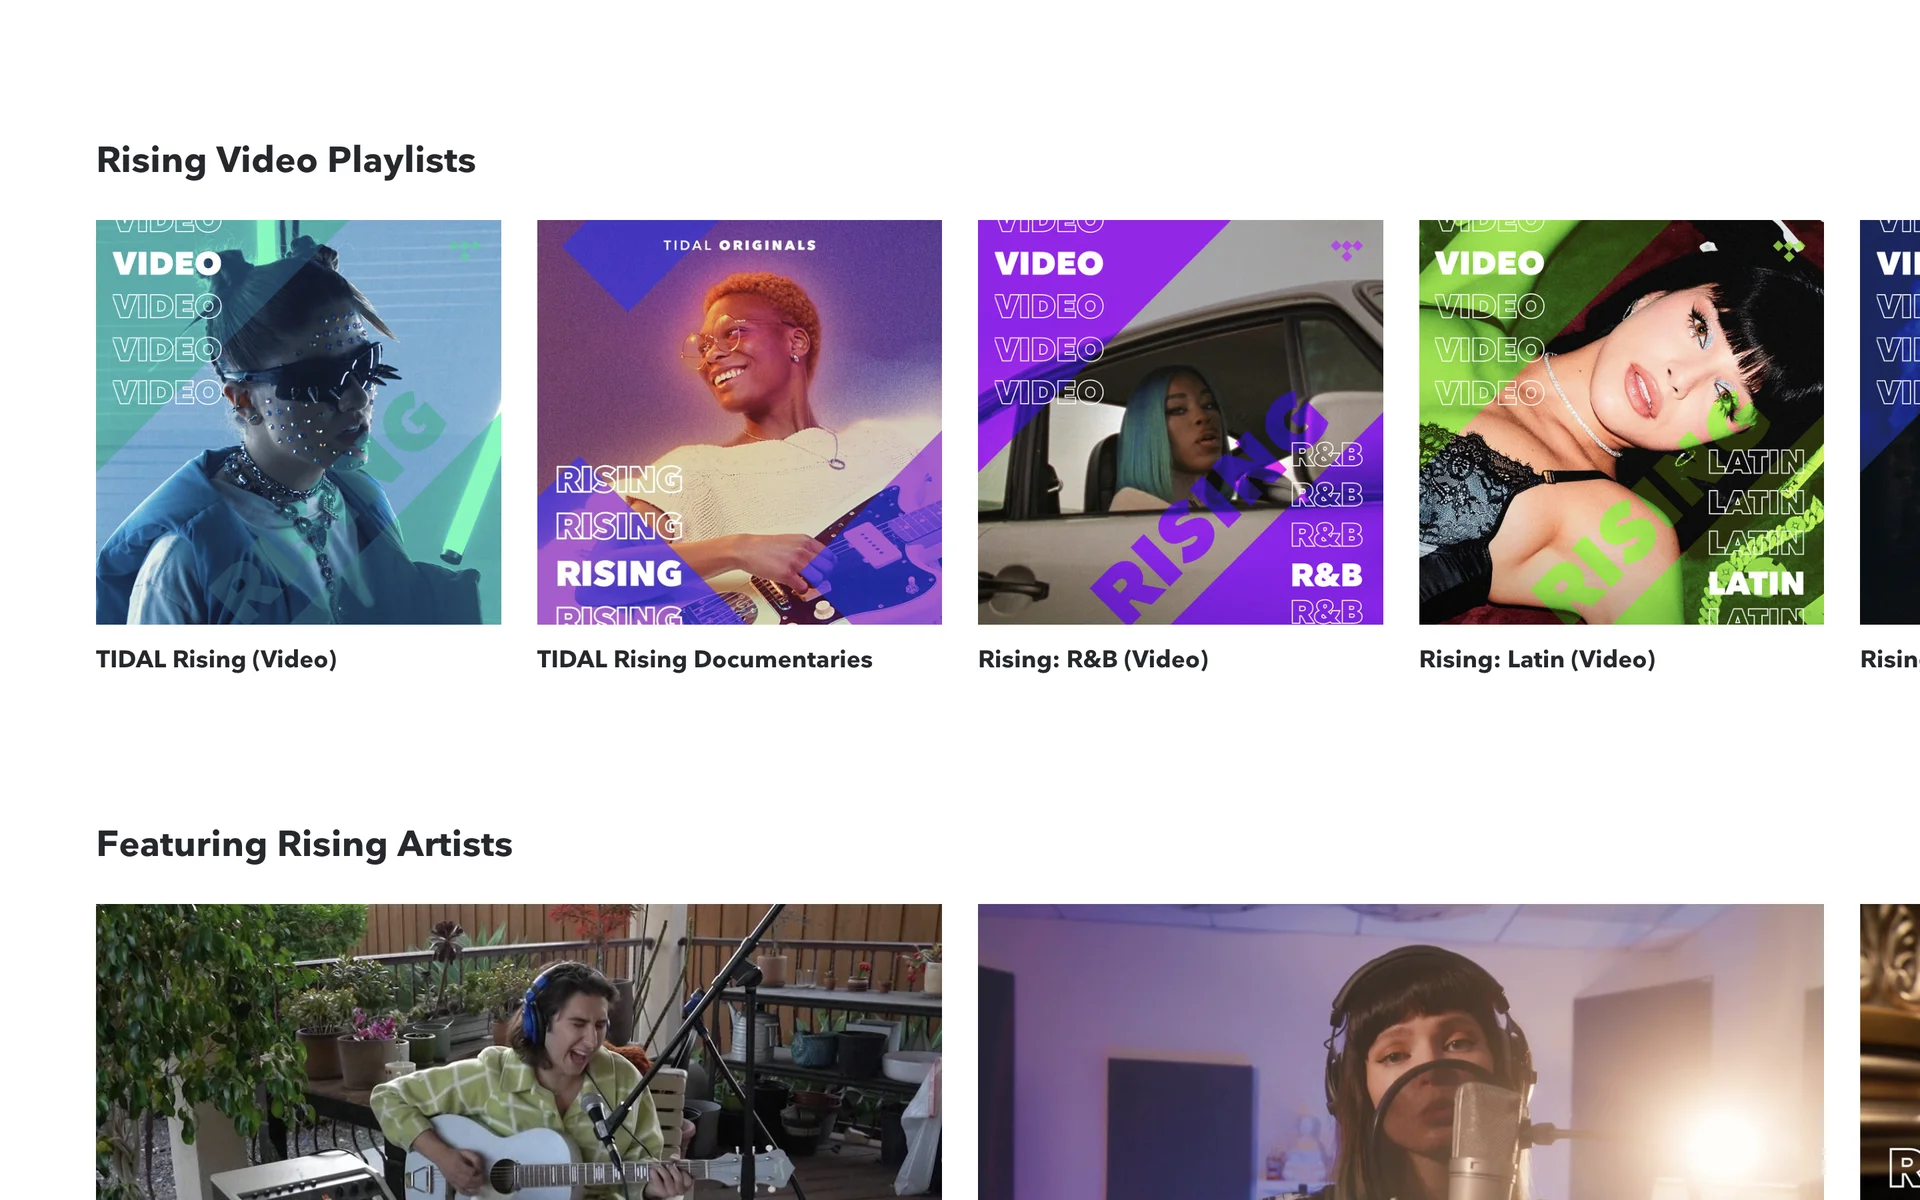
Task: Click the TIDAL logo on R&B cover
Action: point(1346,250)
